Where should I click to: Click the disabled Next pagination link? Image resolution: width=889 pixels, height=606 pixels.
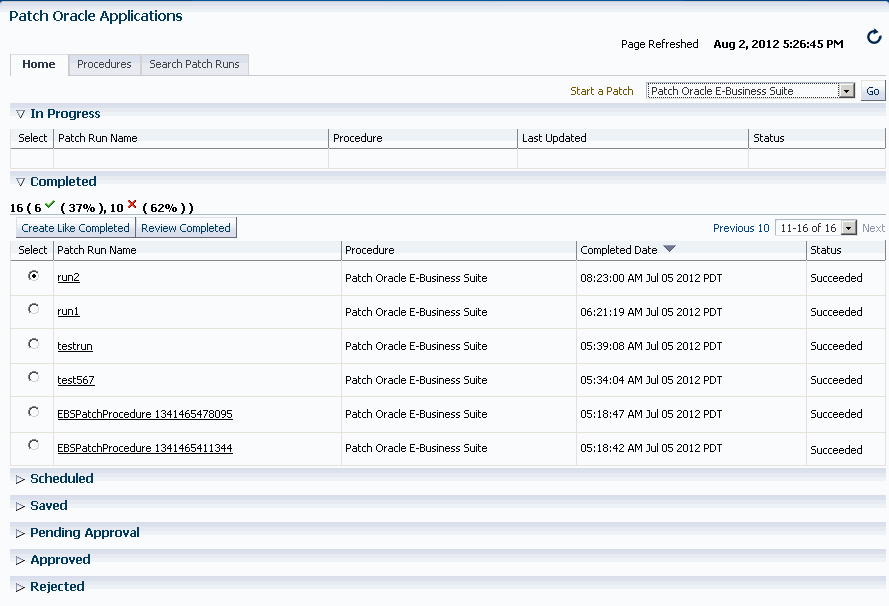click(x=873, y=228)
